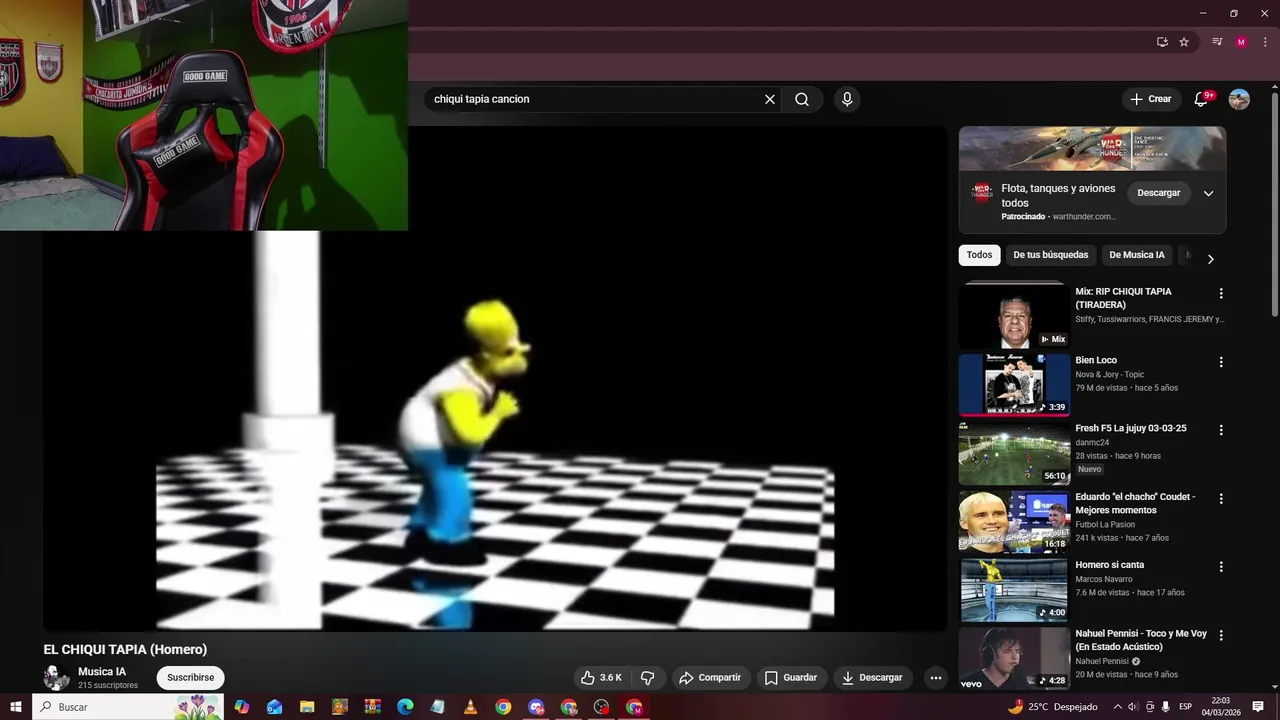The image size is (1280, 720).
Task: Open Windows Start menu
Action: click(x=15, y=707)
